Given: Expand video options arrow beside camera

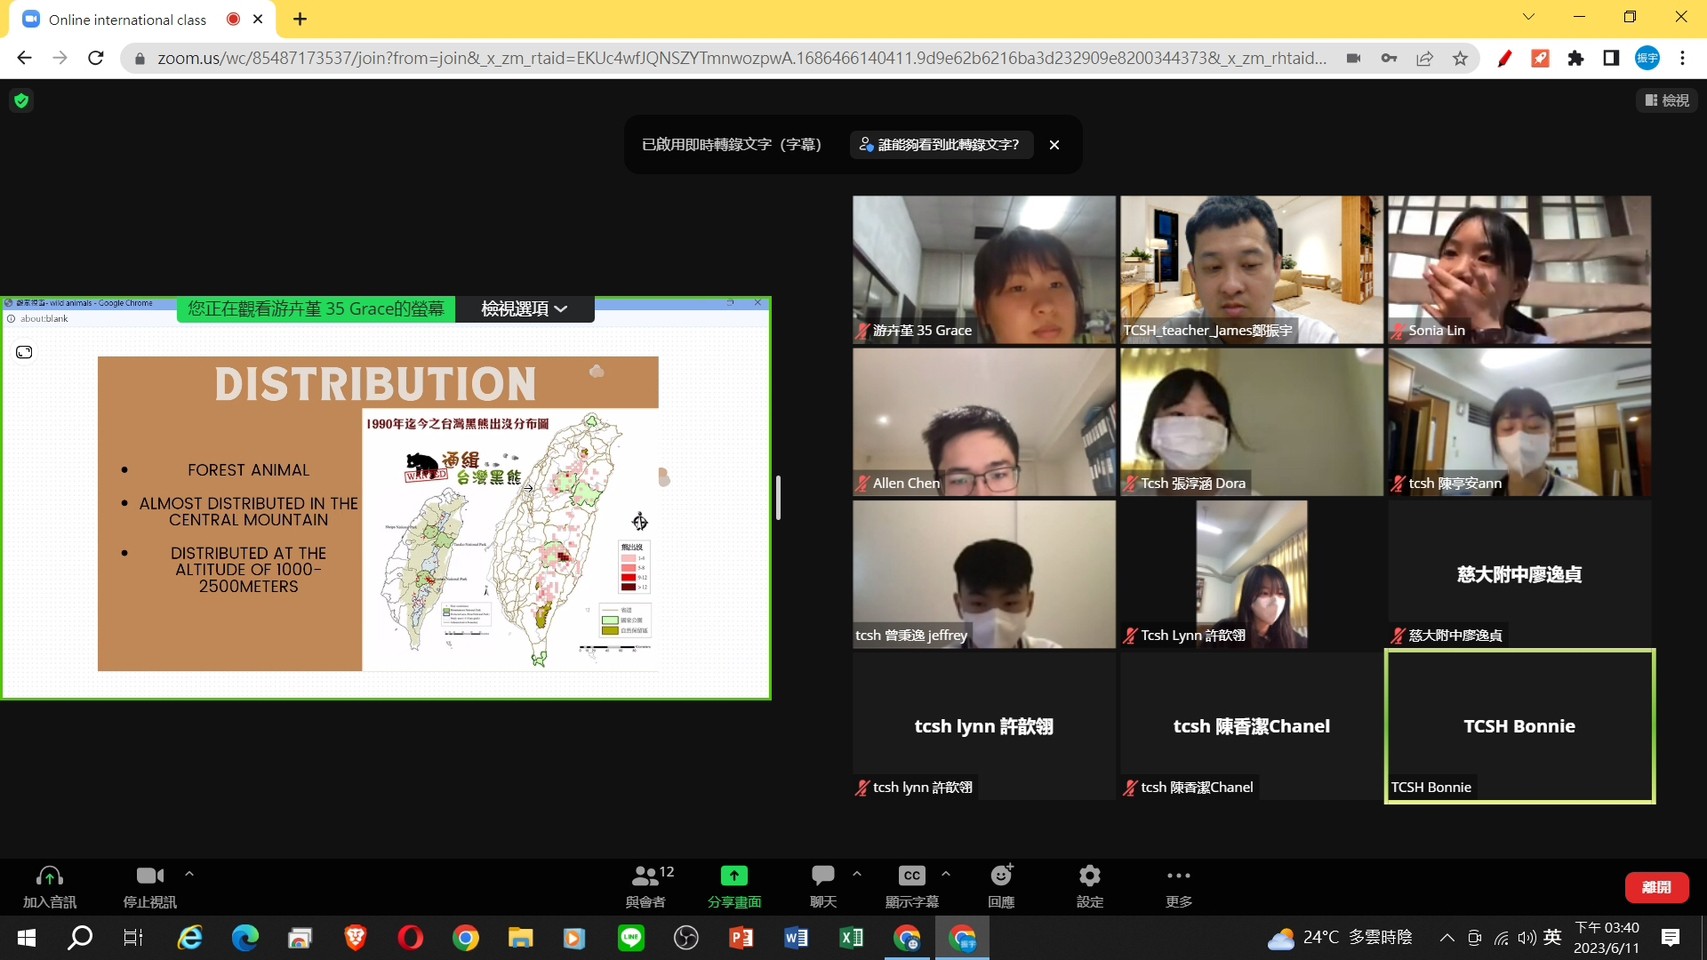Looking at the screenshot, I should [x=189, y=875].
